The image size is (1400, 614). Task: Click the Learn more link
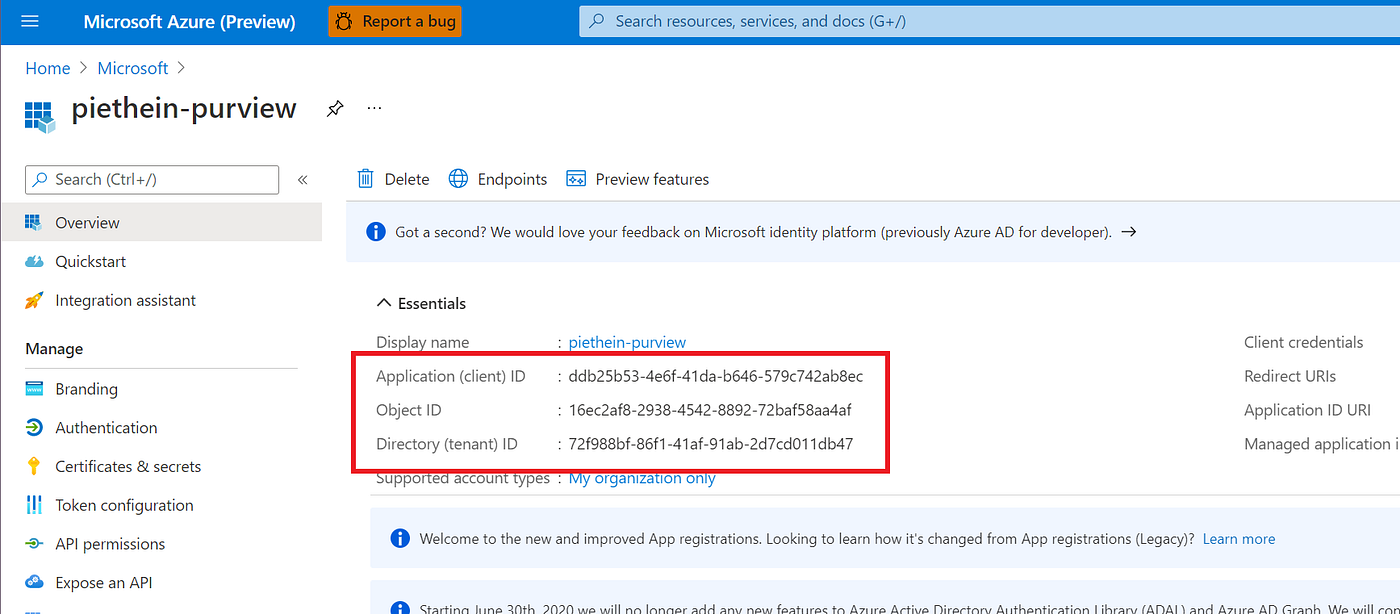[x=1239, y=539]
